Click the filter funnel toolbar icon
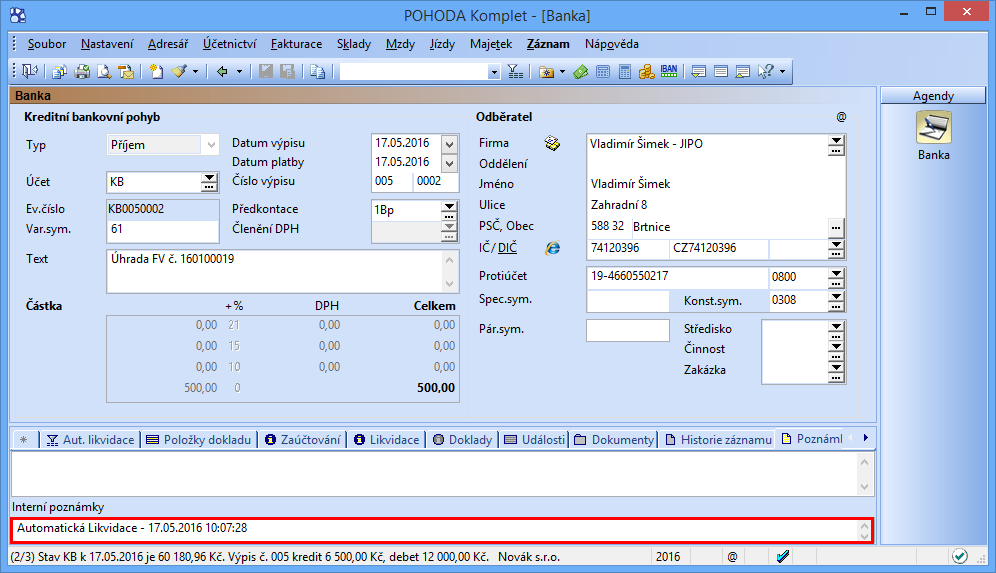The image size is (996, 573). click(515, 71)
